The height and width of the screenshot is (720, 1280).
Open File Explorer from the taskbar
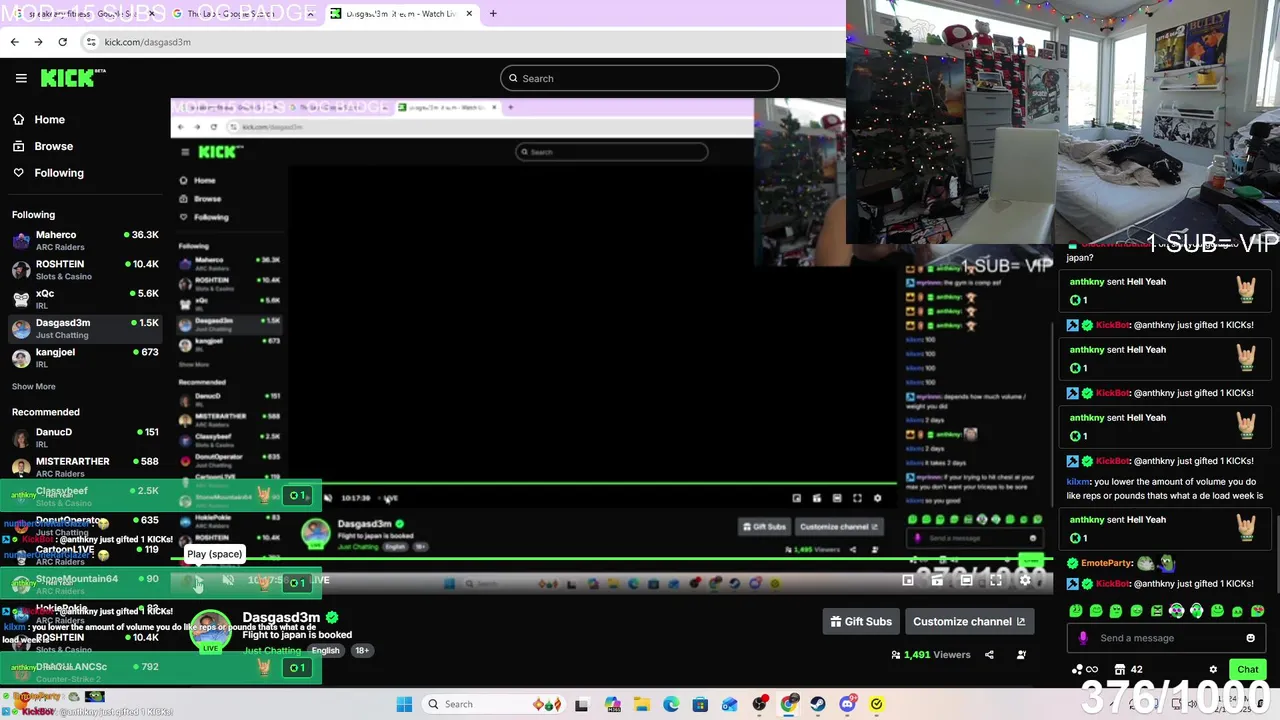pyautogui.click(x=641, y=704)
